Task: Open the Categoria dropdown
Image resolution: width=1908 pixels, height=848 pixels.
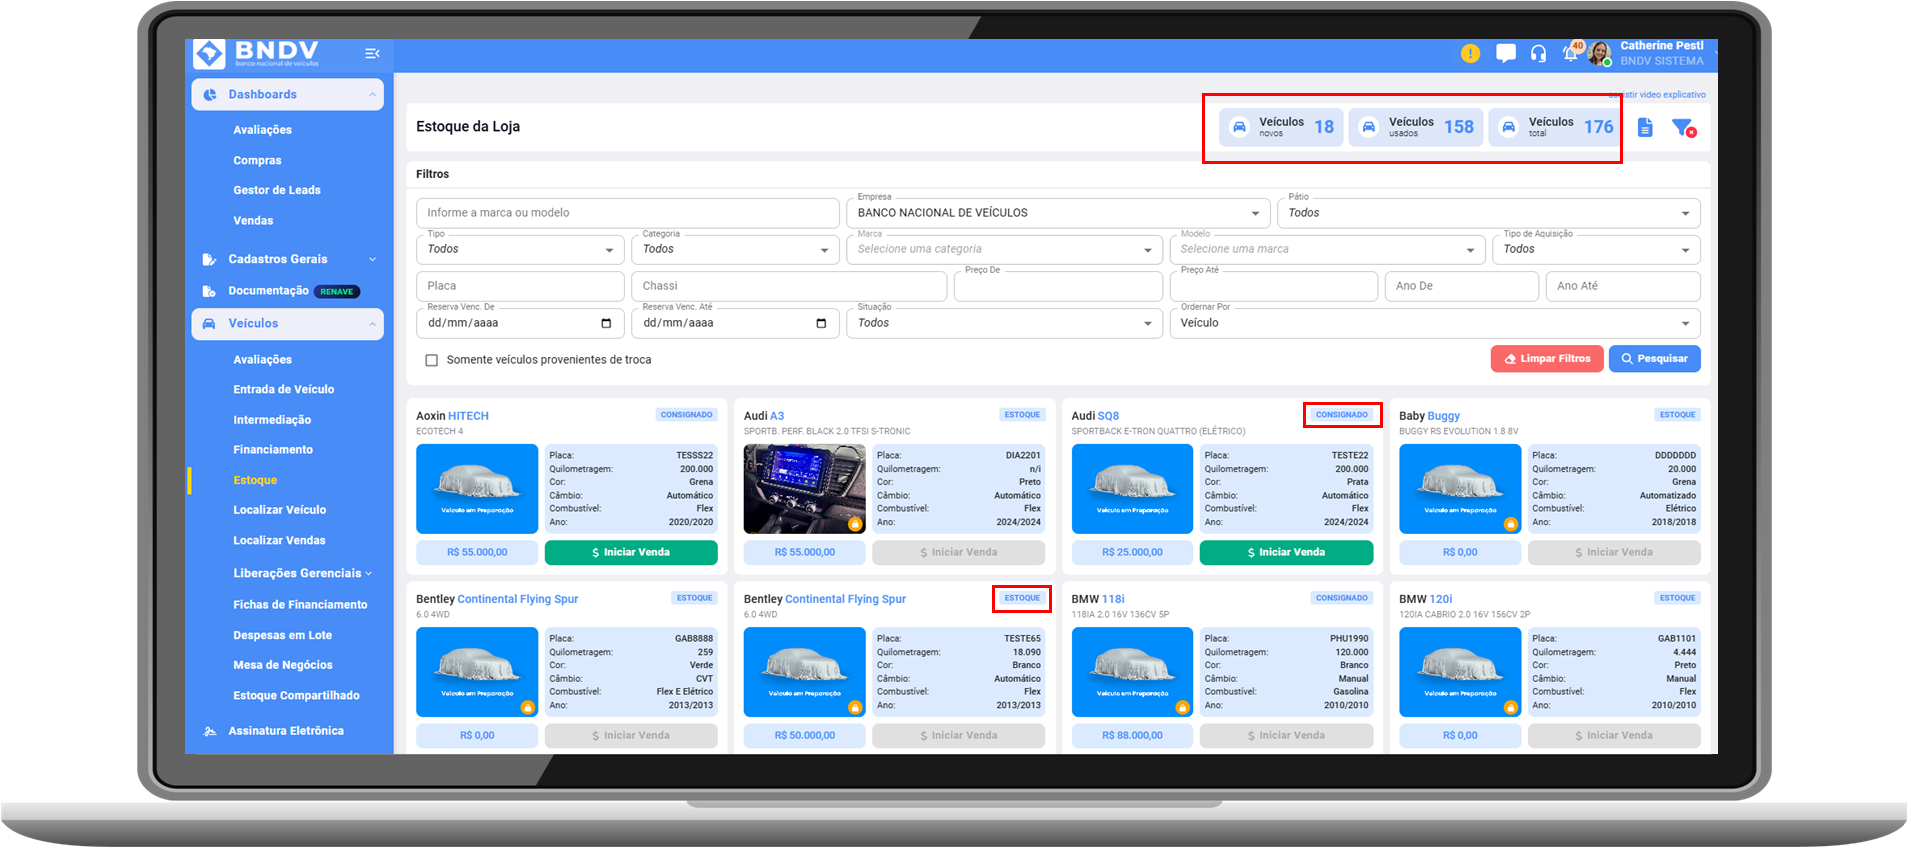Action: coord(735,249)
